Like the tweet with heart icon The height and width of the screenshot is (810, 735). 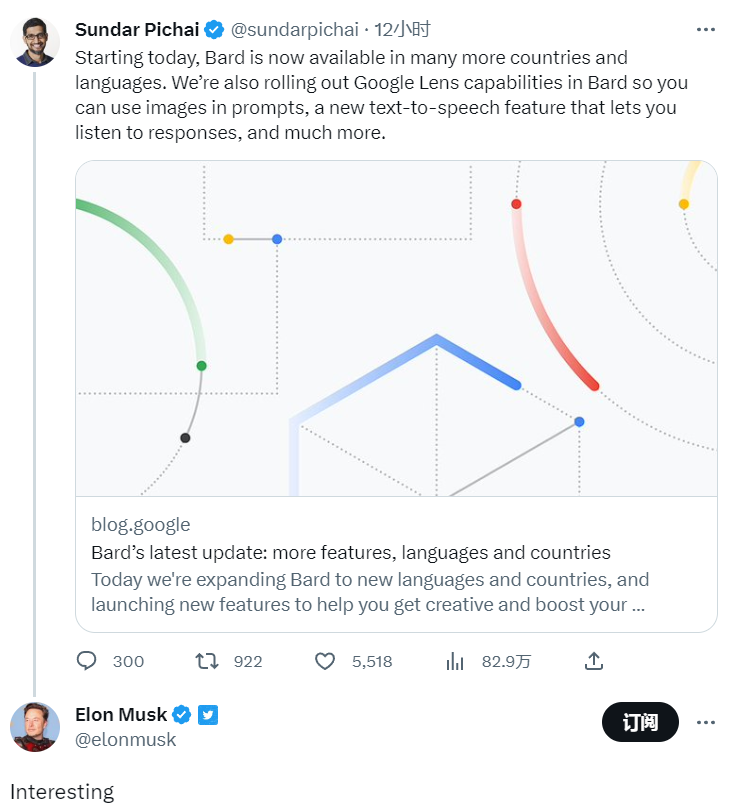(x=324, y=661)
